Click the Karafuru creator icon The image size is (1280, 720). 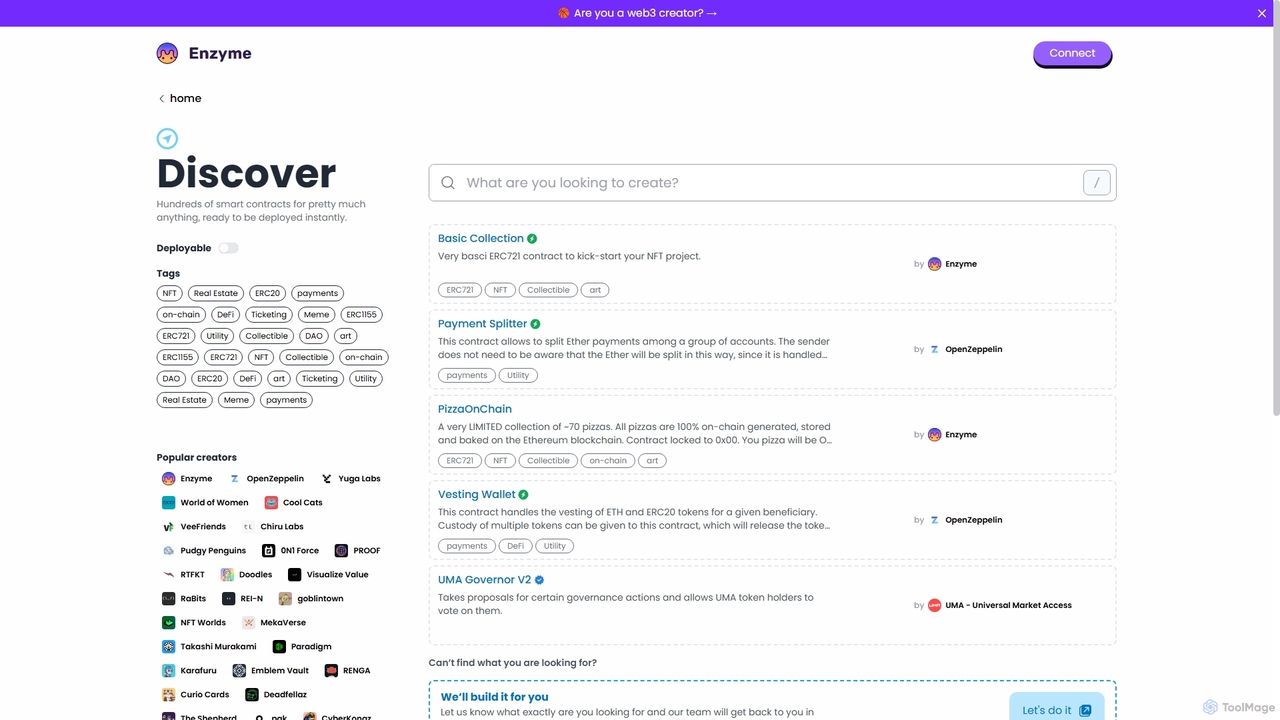click(169, 671)
